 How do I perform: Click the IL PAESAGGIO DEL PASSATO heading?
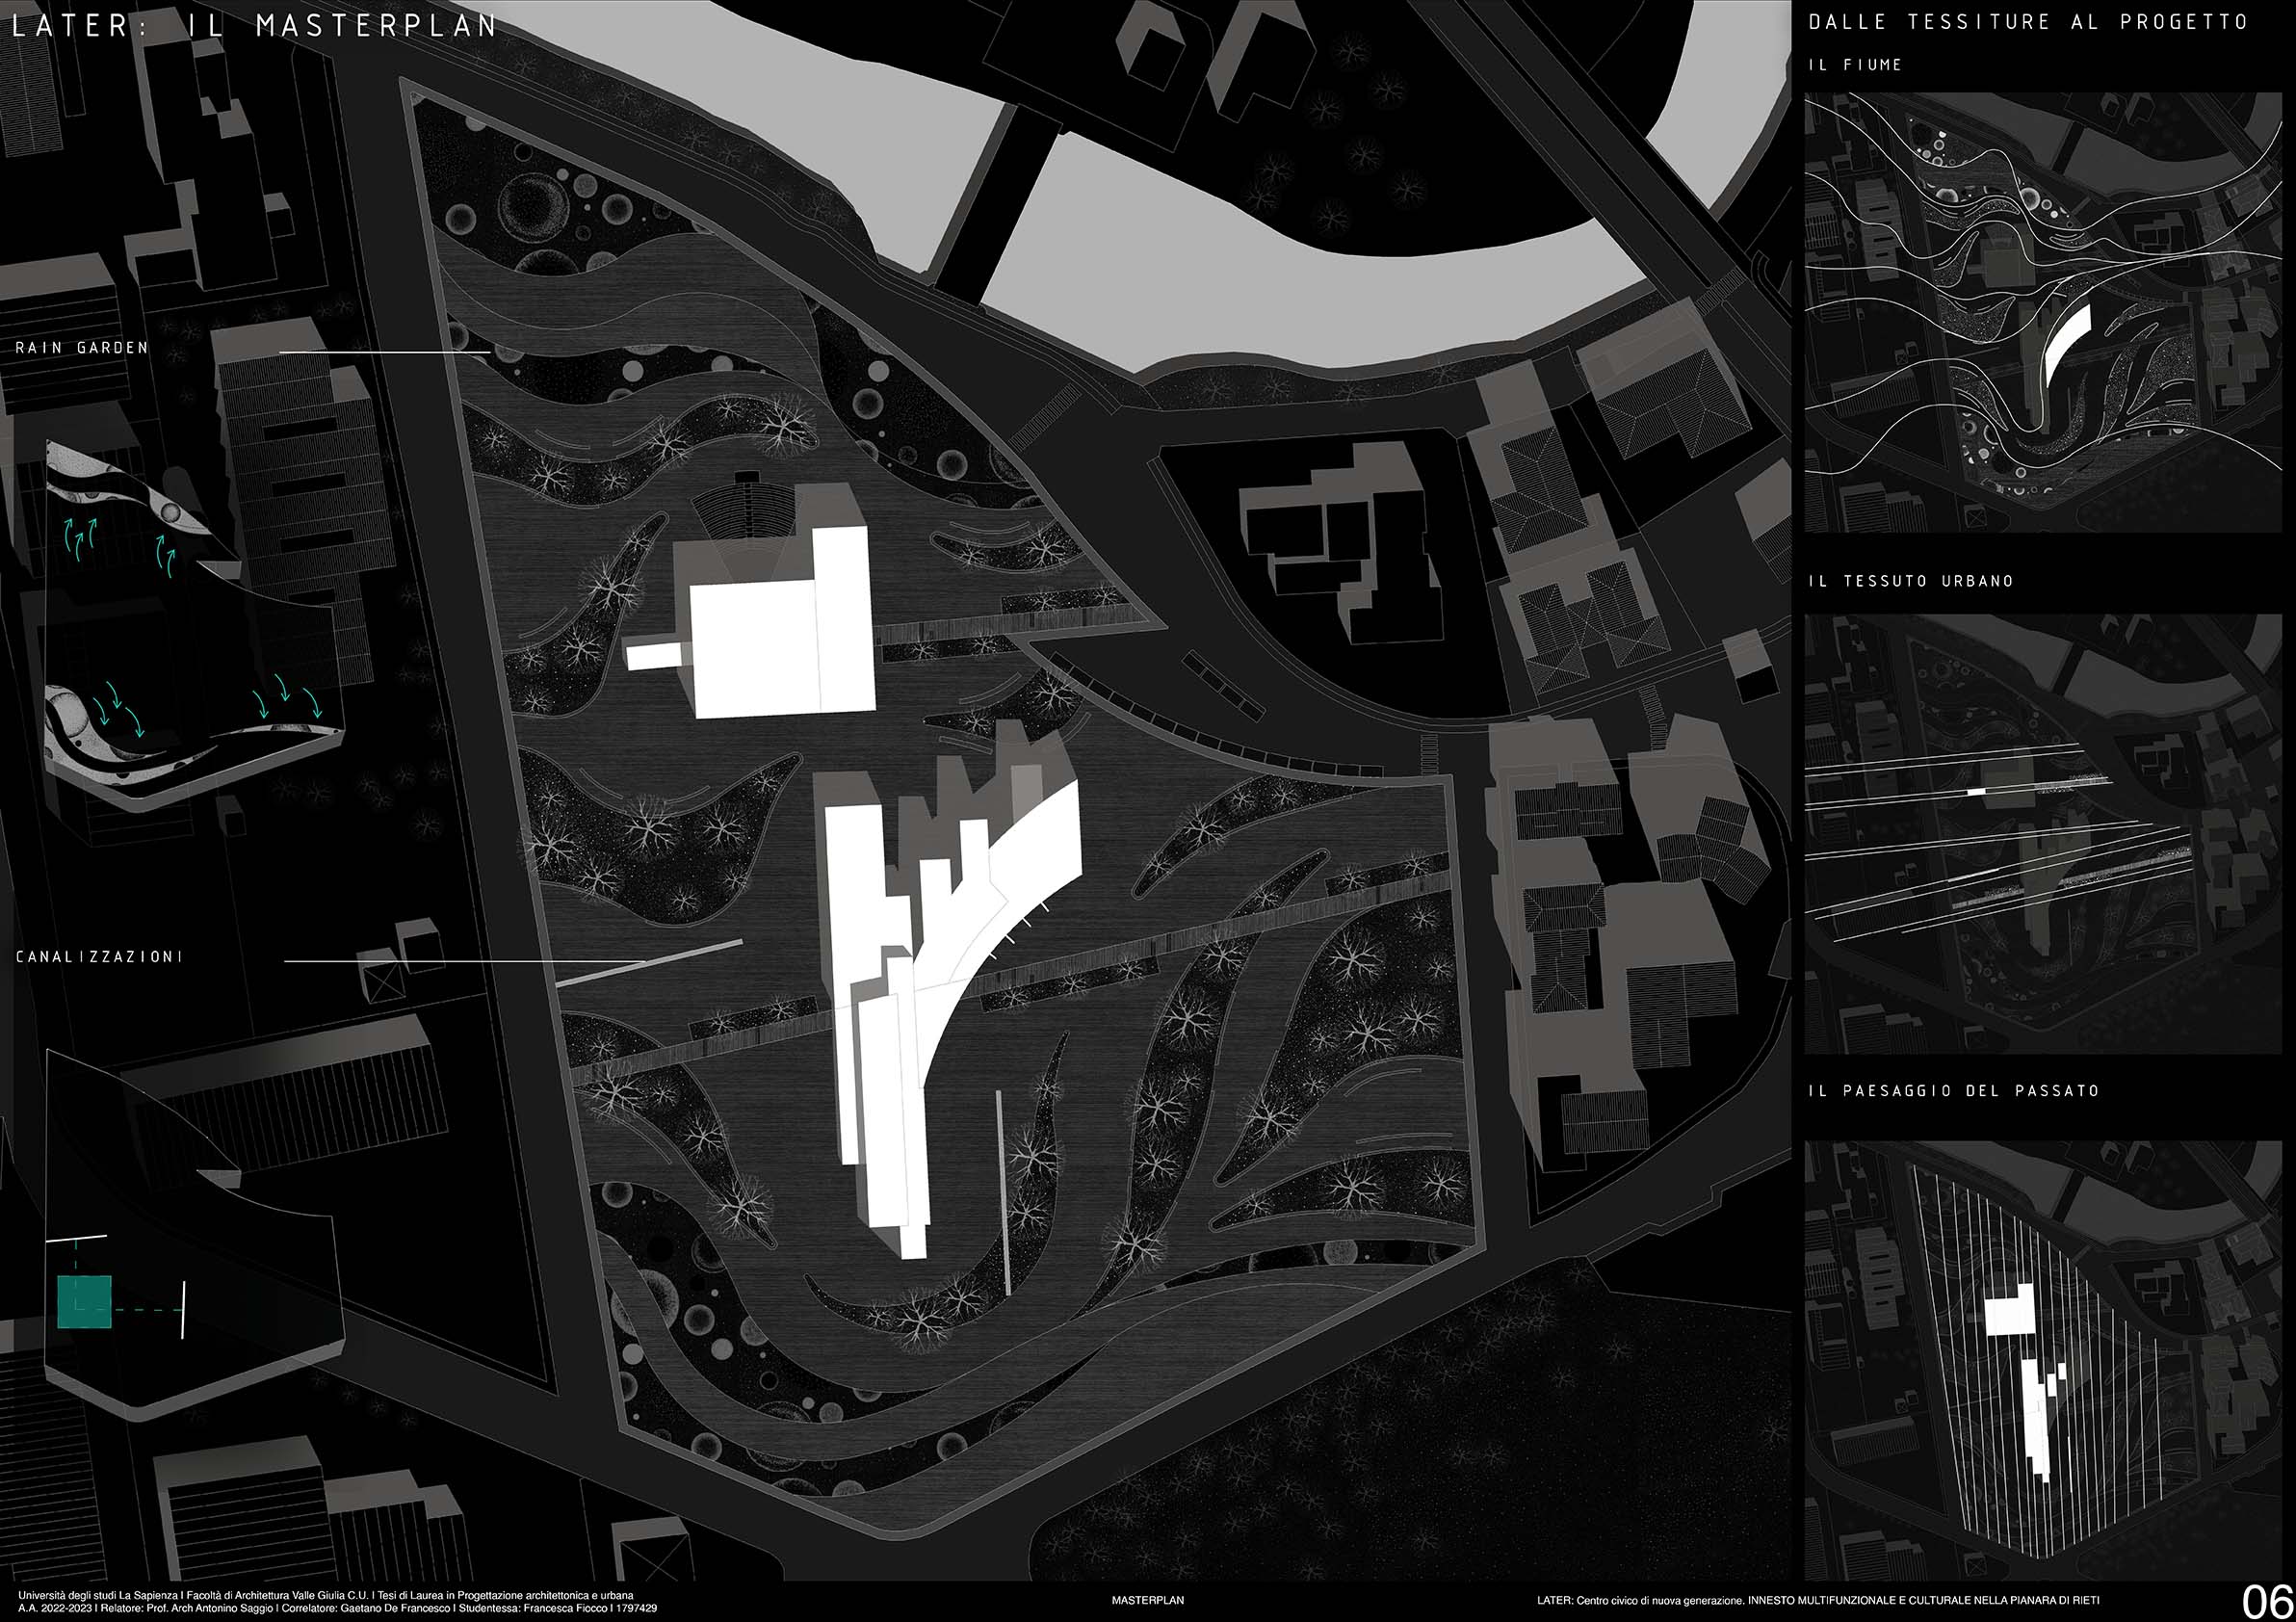point(1953,1091)
